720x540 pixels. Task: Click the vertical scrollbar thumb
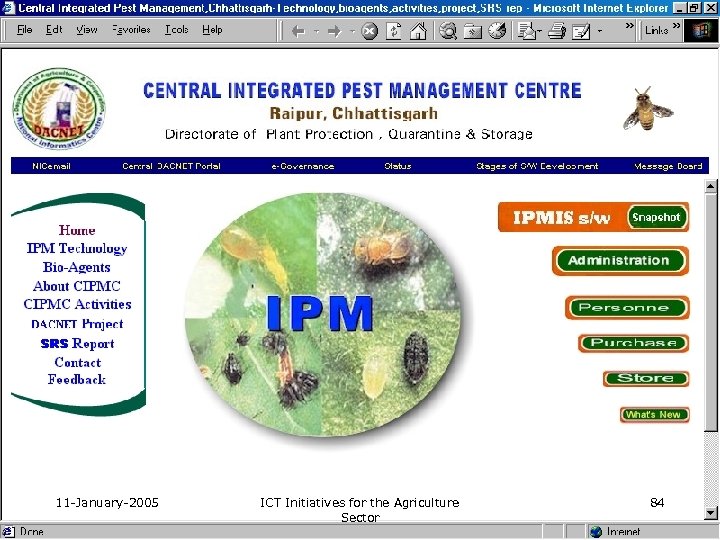point(711,312)
